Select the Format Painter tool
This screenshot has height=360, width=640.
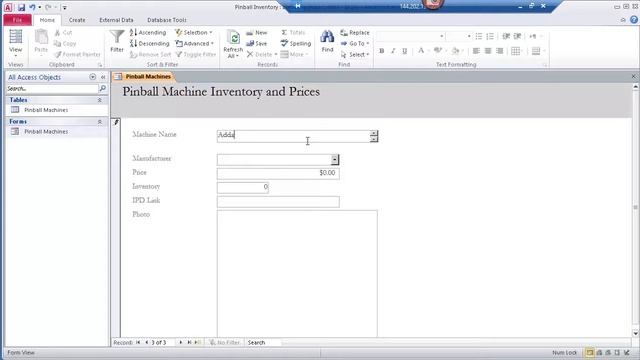coord(78,54)
